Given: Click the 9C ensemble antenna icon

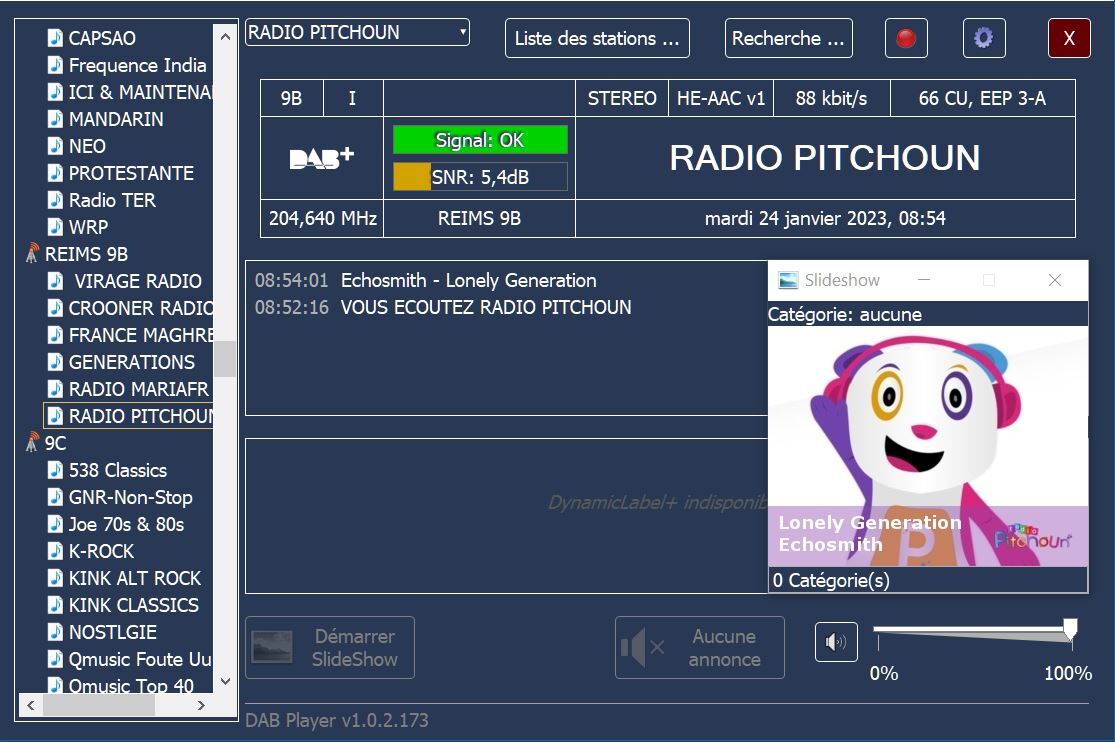Looking at the screenshot, I should 32,442.
